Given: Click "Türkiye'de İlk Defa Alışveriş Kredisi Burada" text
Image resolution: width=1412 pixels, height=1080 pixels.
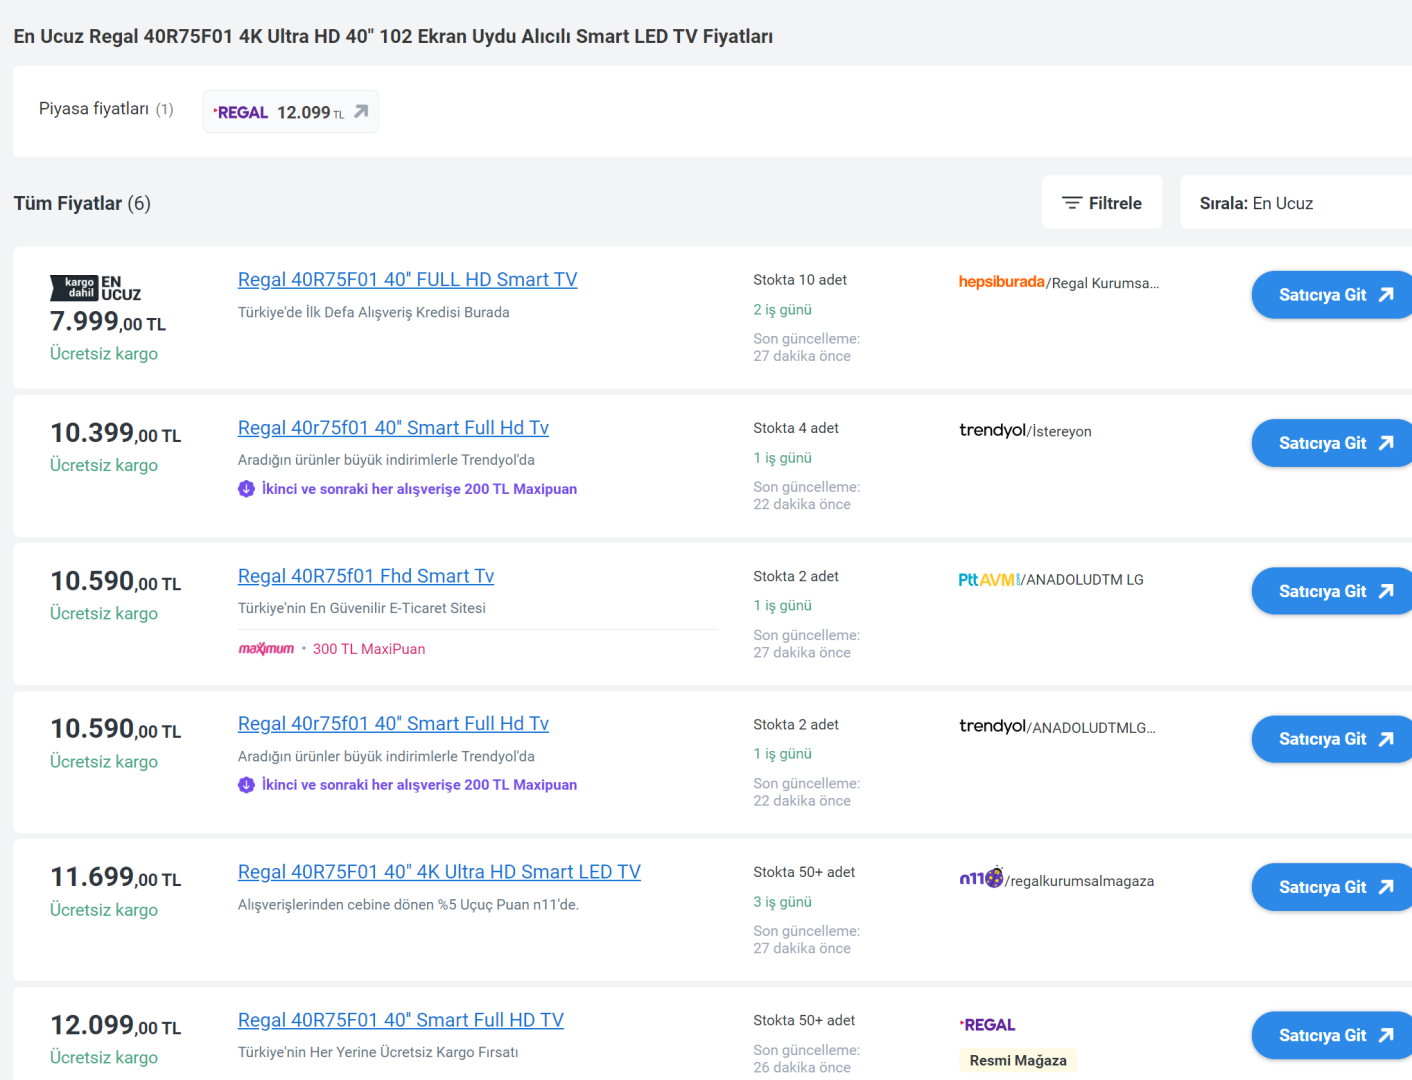Looking at the screenshot, I should pos(374,312).
